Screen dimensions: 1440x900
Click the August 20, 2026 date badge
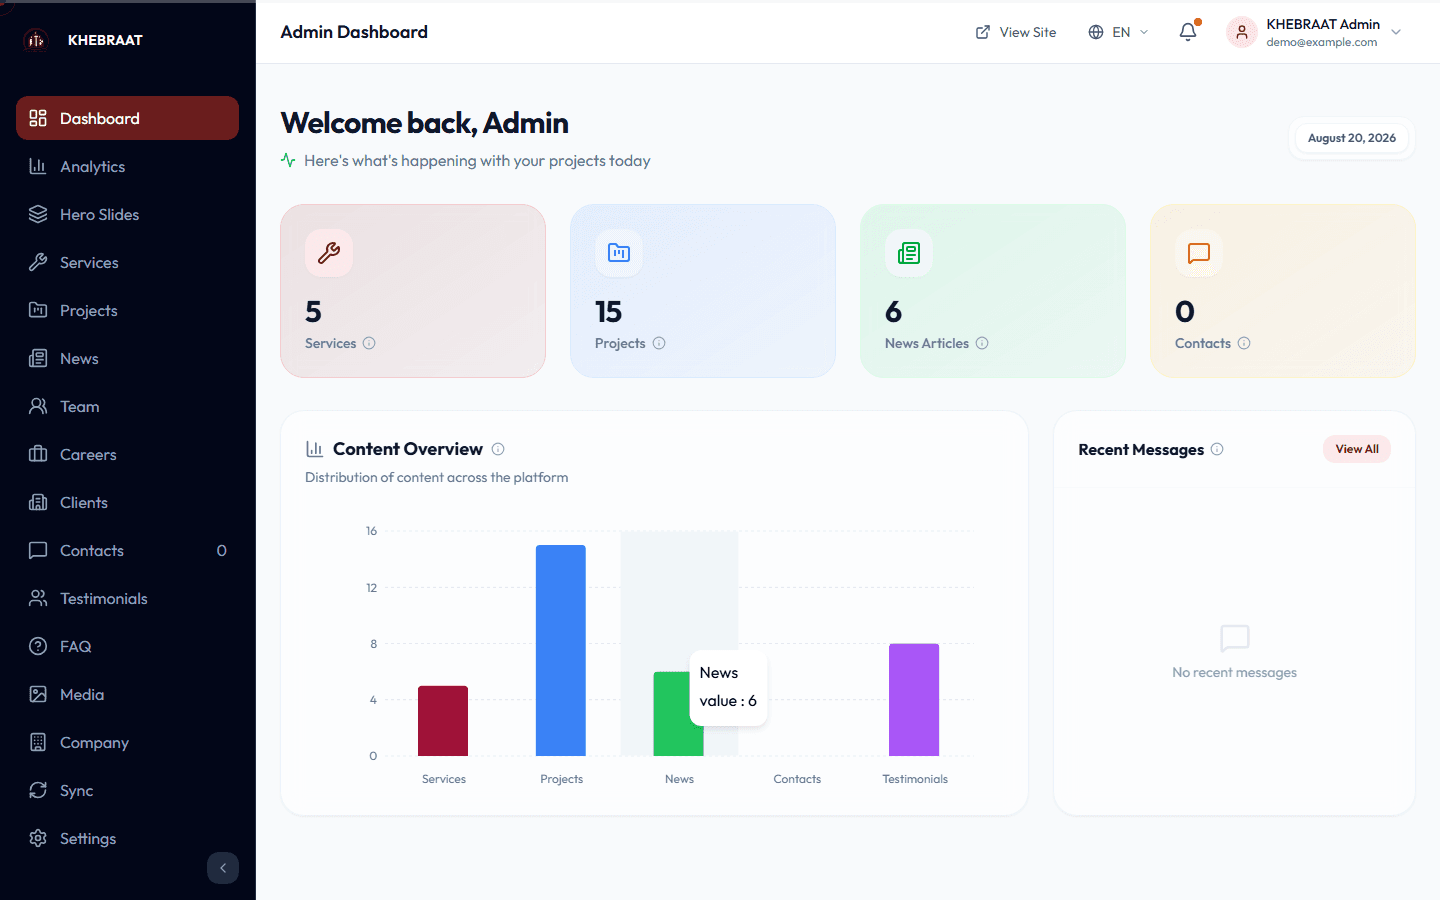pyautogui.click(x=1351, y=138)
